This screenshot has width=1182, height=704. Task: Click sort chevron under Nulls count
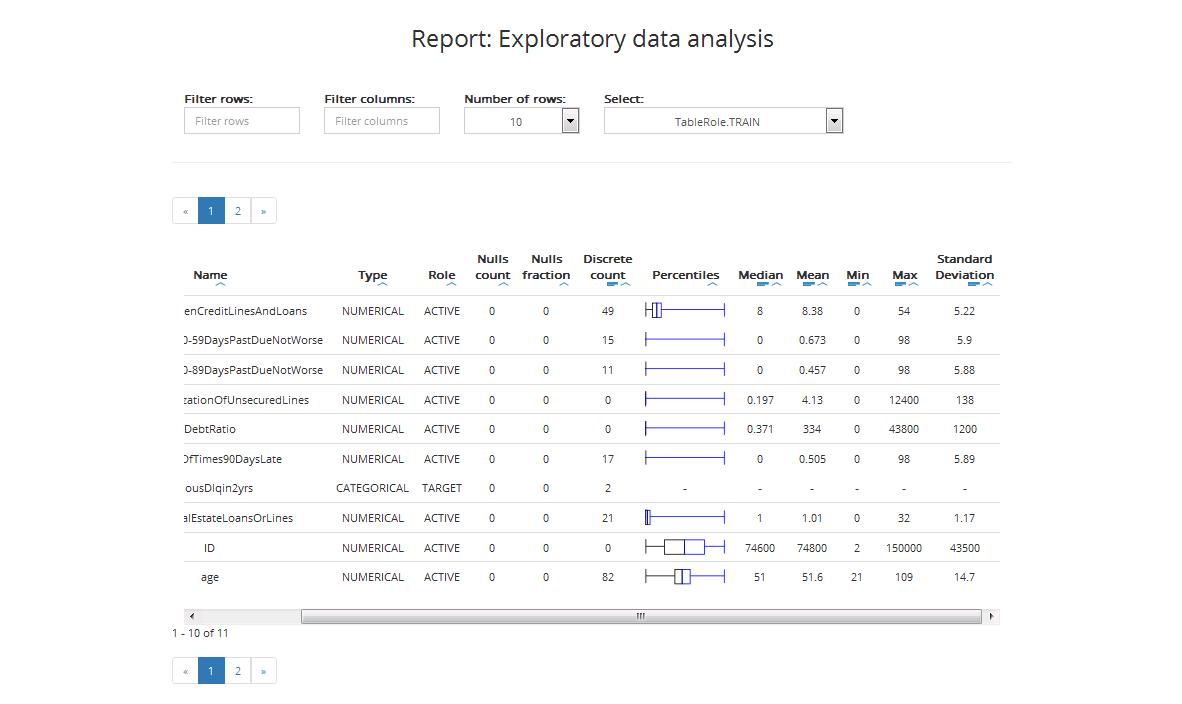(503, 285)
